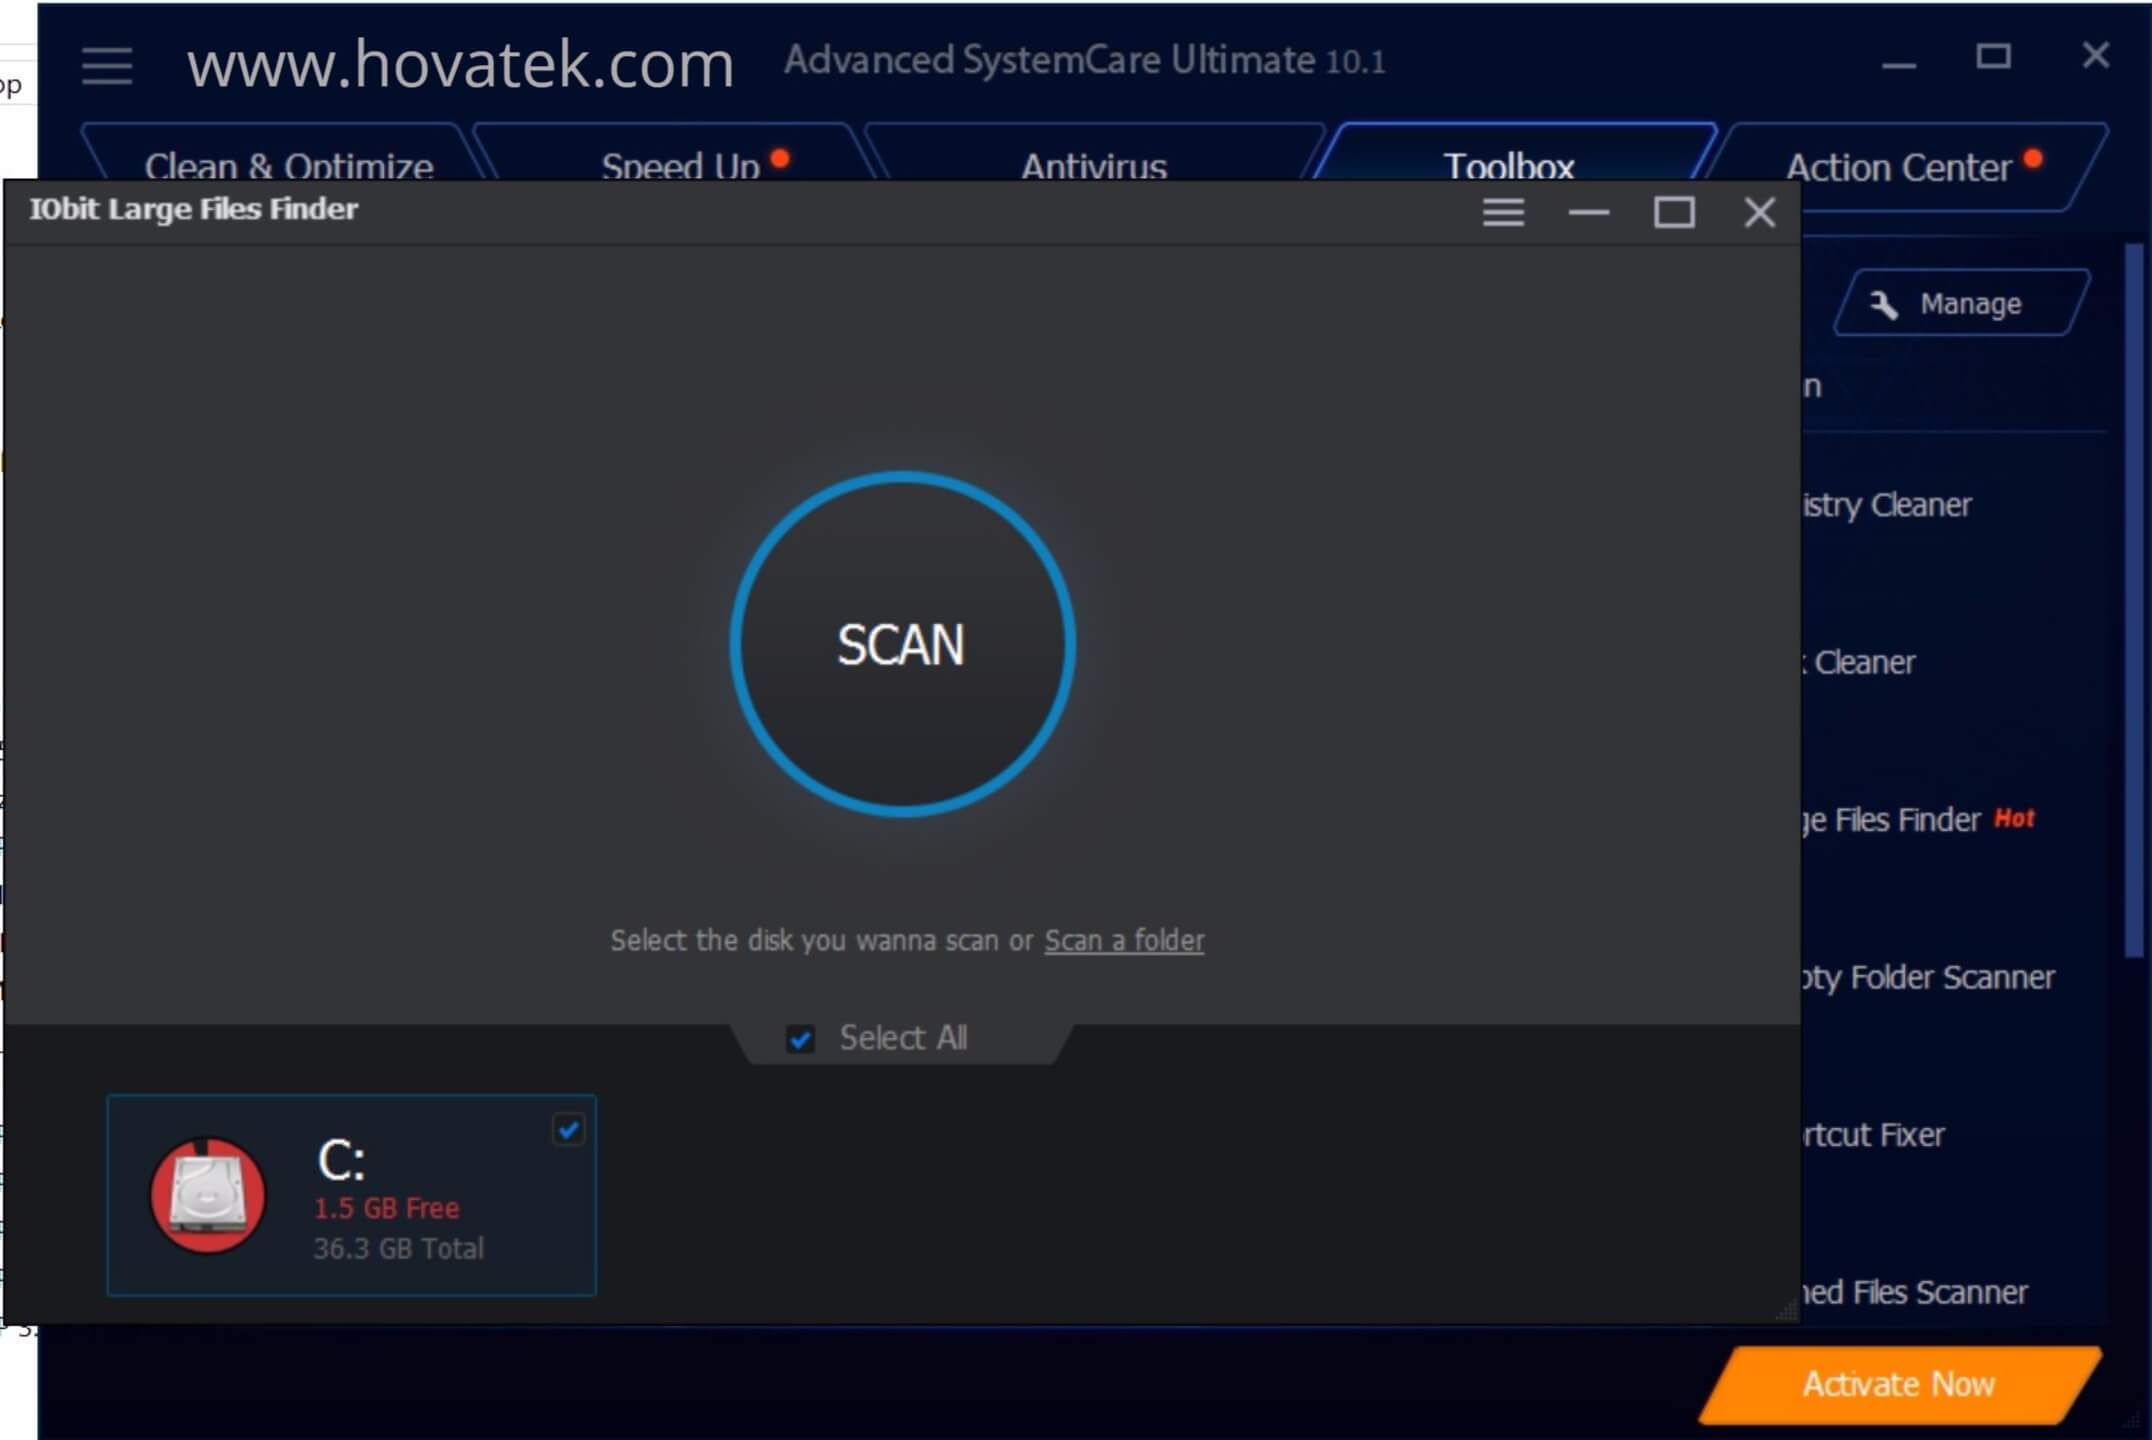Maximize the IObit Large Files Finder window
This screenshot has width=2152, height=1440.
click(x=1674, y=212)
